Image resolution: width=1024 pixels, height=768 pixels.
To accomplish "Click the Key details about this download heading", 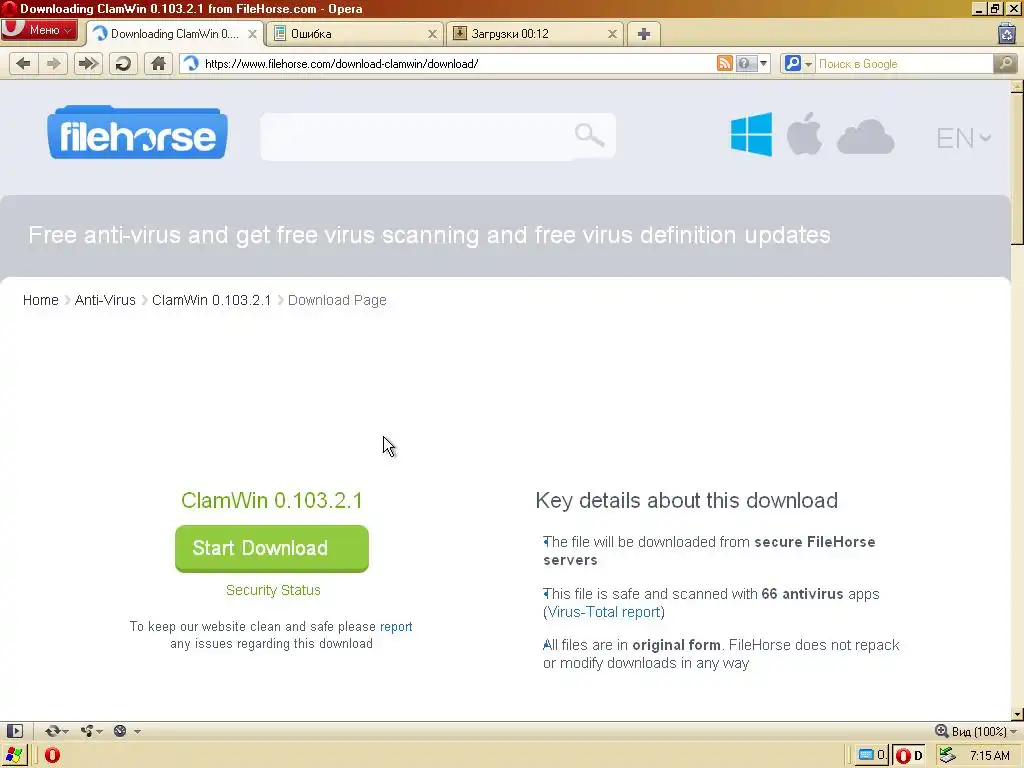I will pos(686,500).
